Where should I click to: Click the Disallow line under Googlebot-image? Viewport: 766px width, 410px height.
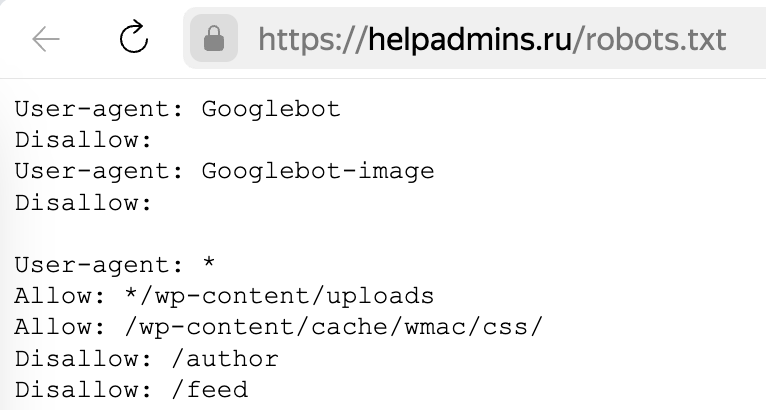84,202
